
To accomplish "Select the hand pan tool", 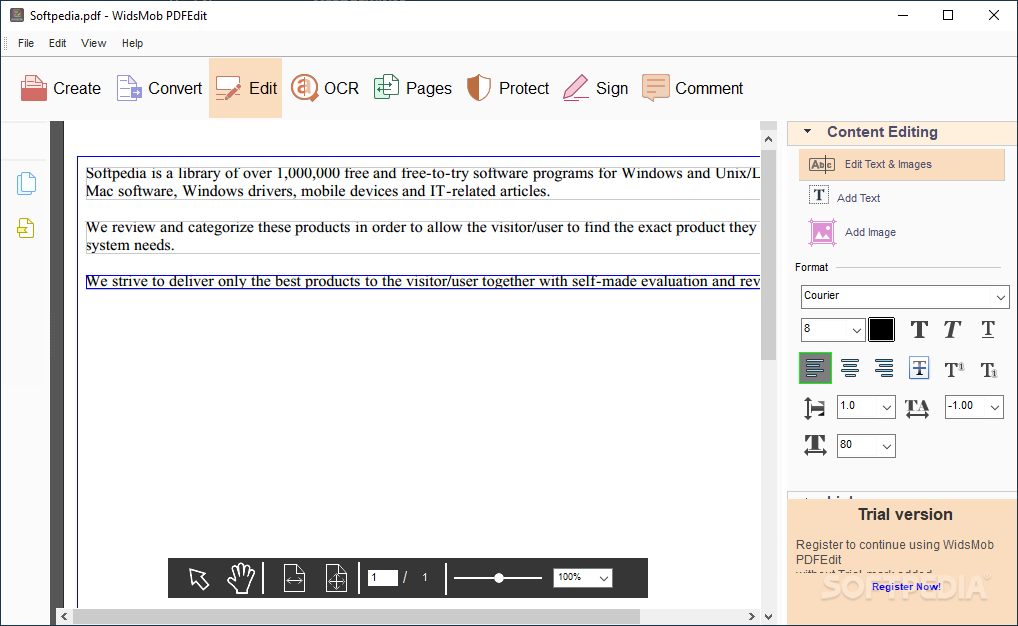I will 241,577.
